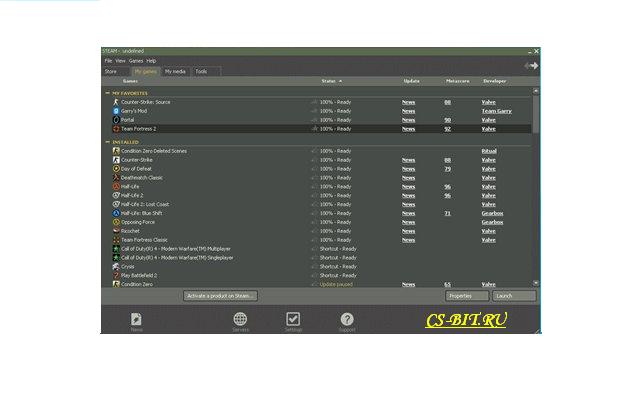Toggle favorite star for Counter-Strike: Source

(x=314, y=102)
